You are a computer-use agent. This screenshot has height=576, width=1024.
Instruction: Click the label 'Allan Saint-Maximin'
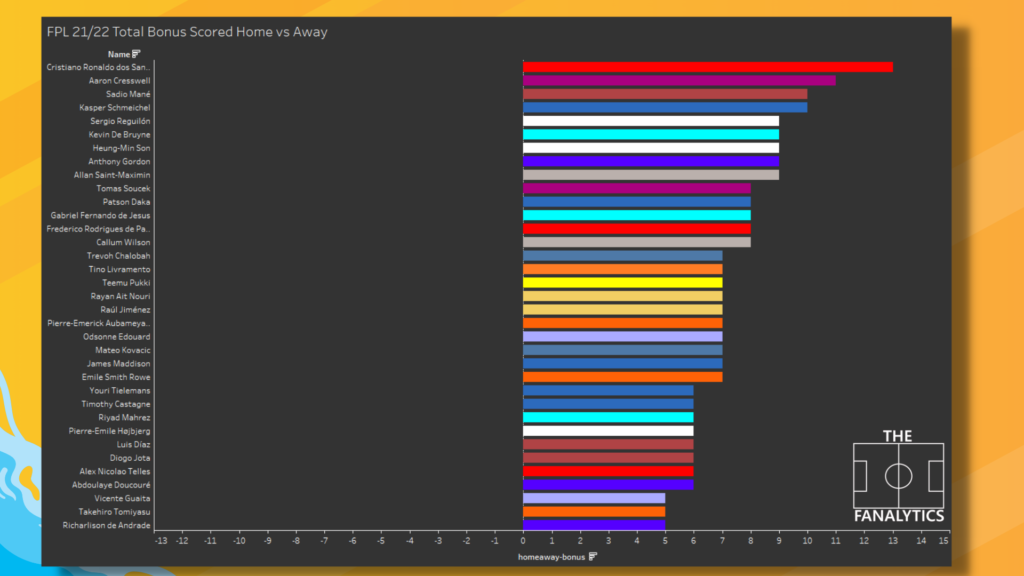(112, 175)
